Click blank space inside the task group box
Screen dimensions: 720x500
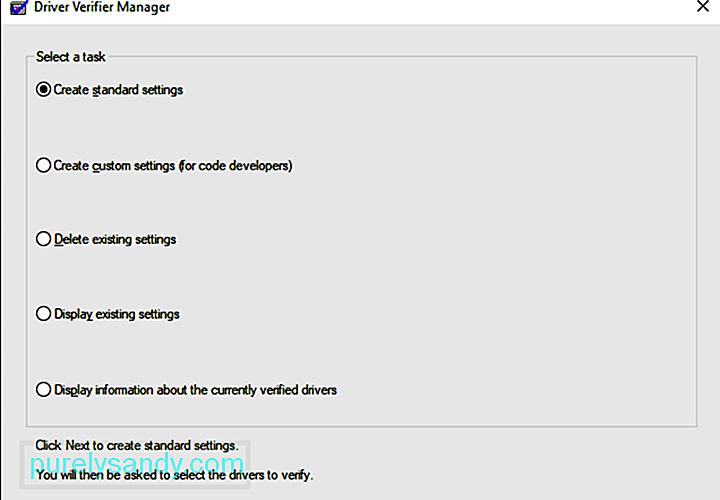coord(505,239)
